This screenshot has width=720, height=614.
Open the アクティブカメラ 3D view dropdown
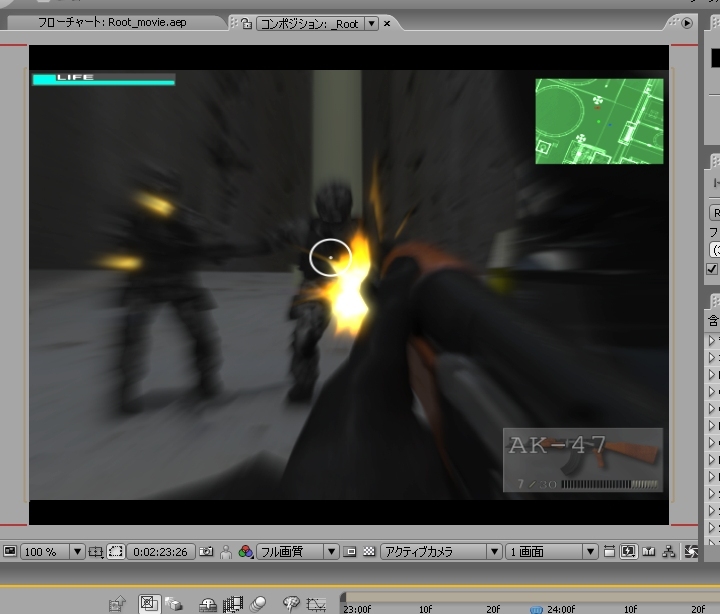[x=441, y=552]
